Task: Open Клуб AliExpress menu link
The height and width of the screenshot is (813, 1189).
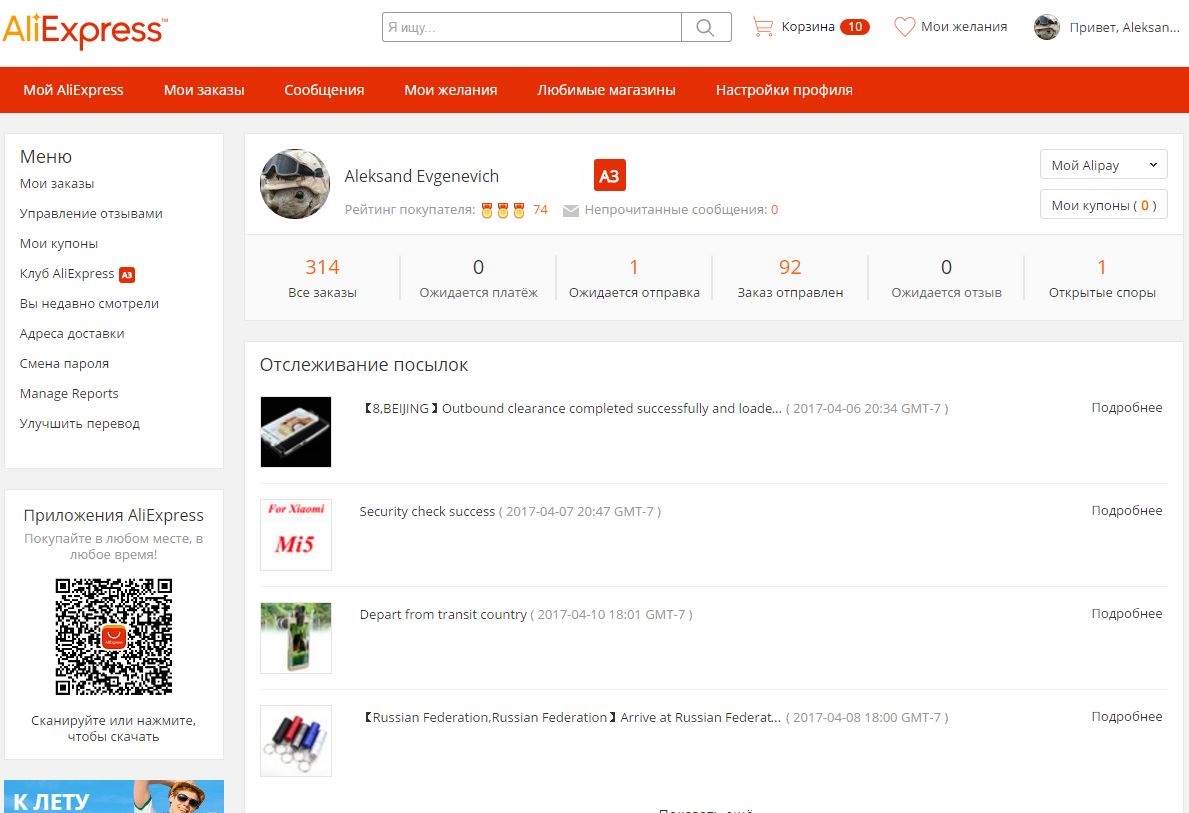Action: (x=67, y=274)
